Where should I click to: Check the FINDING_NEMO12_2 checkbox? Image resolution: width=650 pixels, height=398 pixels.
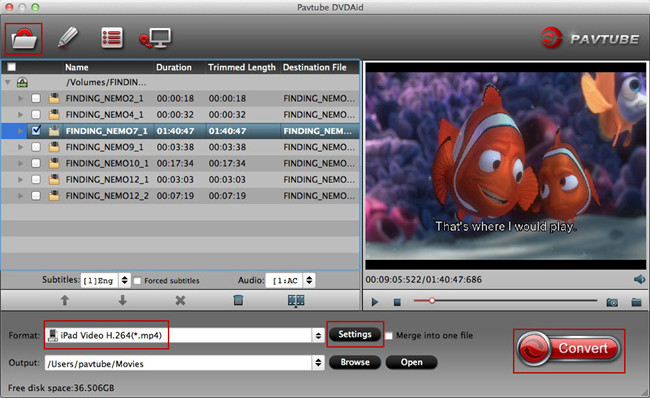[36, 196]
